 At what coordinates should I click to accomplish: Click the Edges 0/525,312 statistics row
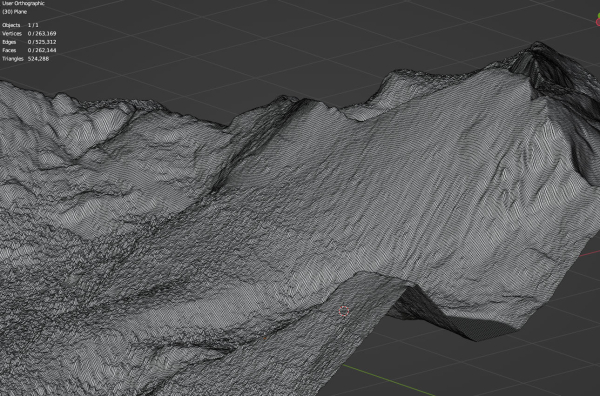[29, 42]
